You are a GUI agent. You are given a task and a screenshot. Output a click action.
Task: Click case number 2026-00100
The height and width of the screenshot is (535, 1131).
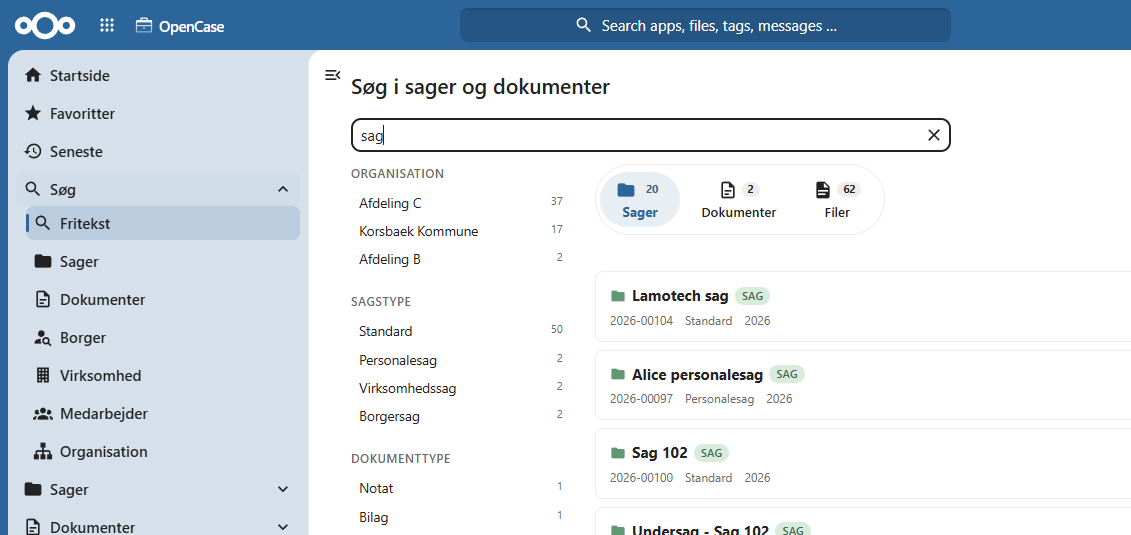[641, 478]
